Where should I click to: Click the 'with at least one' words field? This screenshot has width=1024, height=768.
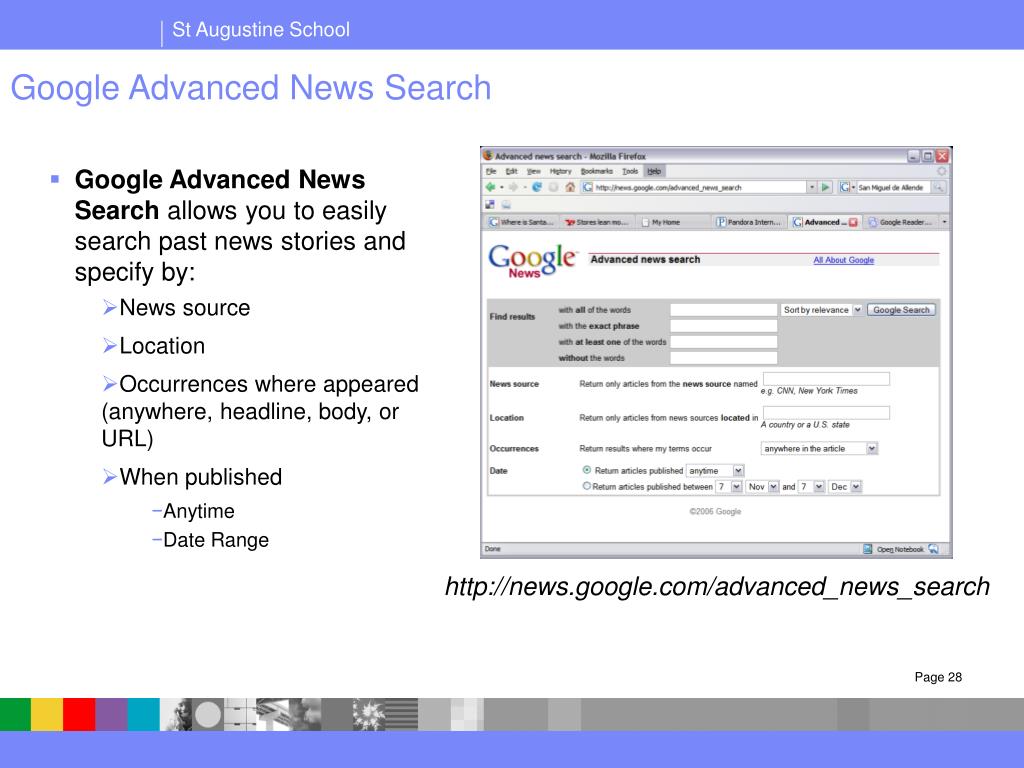[x=724, y=342]
